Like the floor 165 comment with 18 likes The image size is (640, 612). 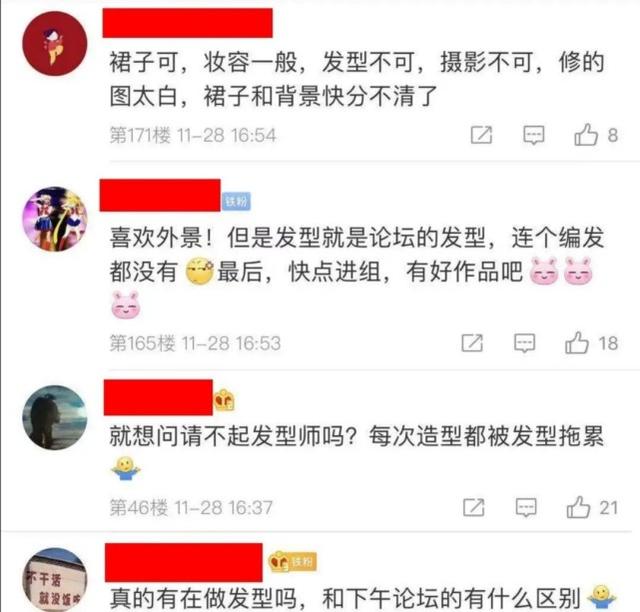tap(577, 343)
